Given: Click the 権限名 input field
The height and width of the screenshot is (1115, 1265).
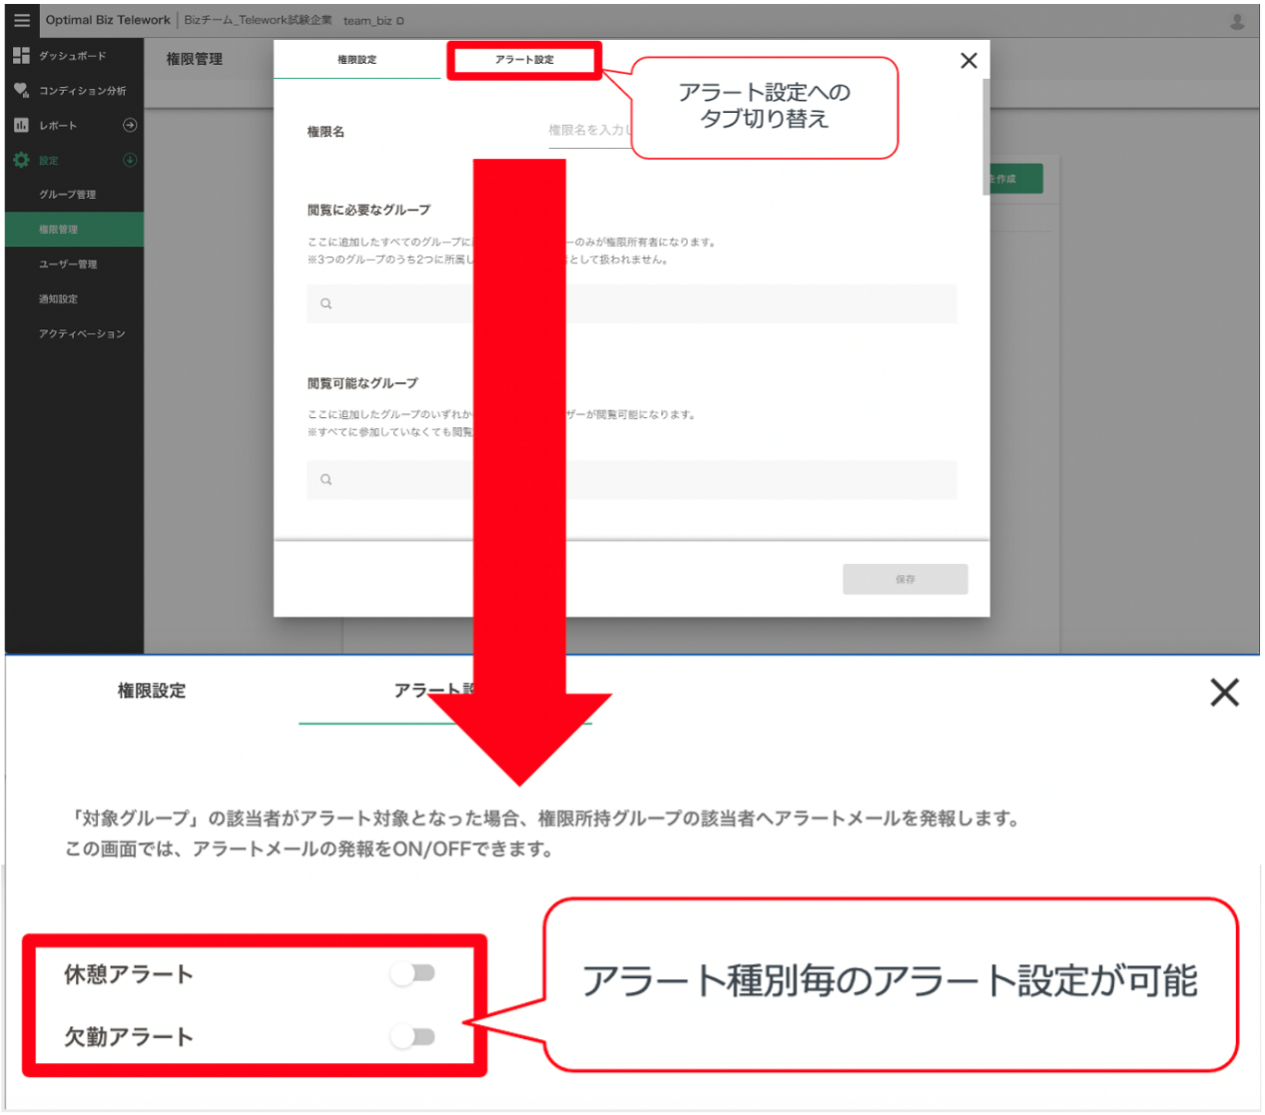Looking at the screenshot, I should (x=590, y=131).
